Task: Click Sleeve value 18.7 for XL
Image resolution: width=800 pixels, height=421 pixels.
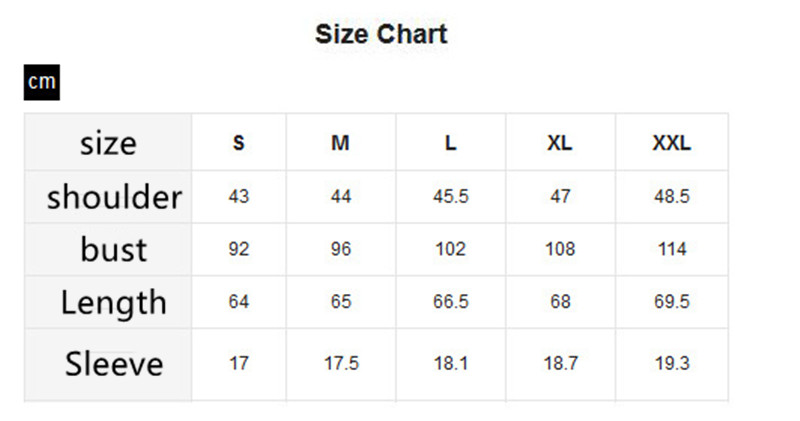Action: point(560,364)
